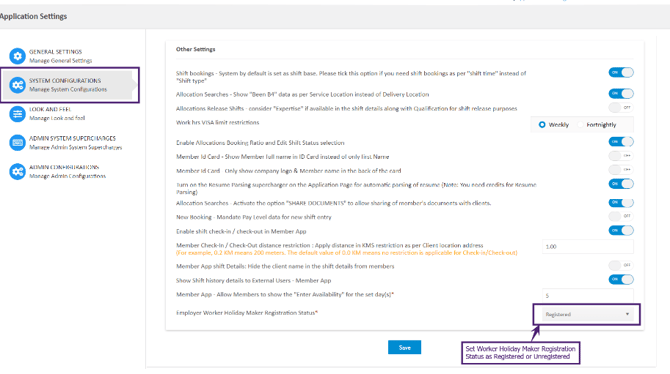670x374 pixels.
Task: Toggle the Shift bookings shift-time switch
Action: tap(621, 73)
